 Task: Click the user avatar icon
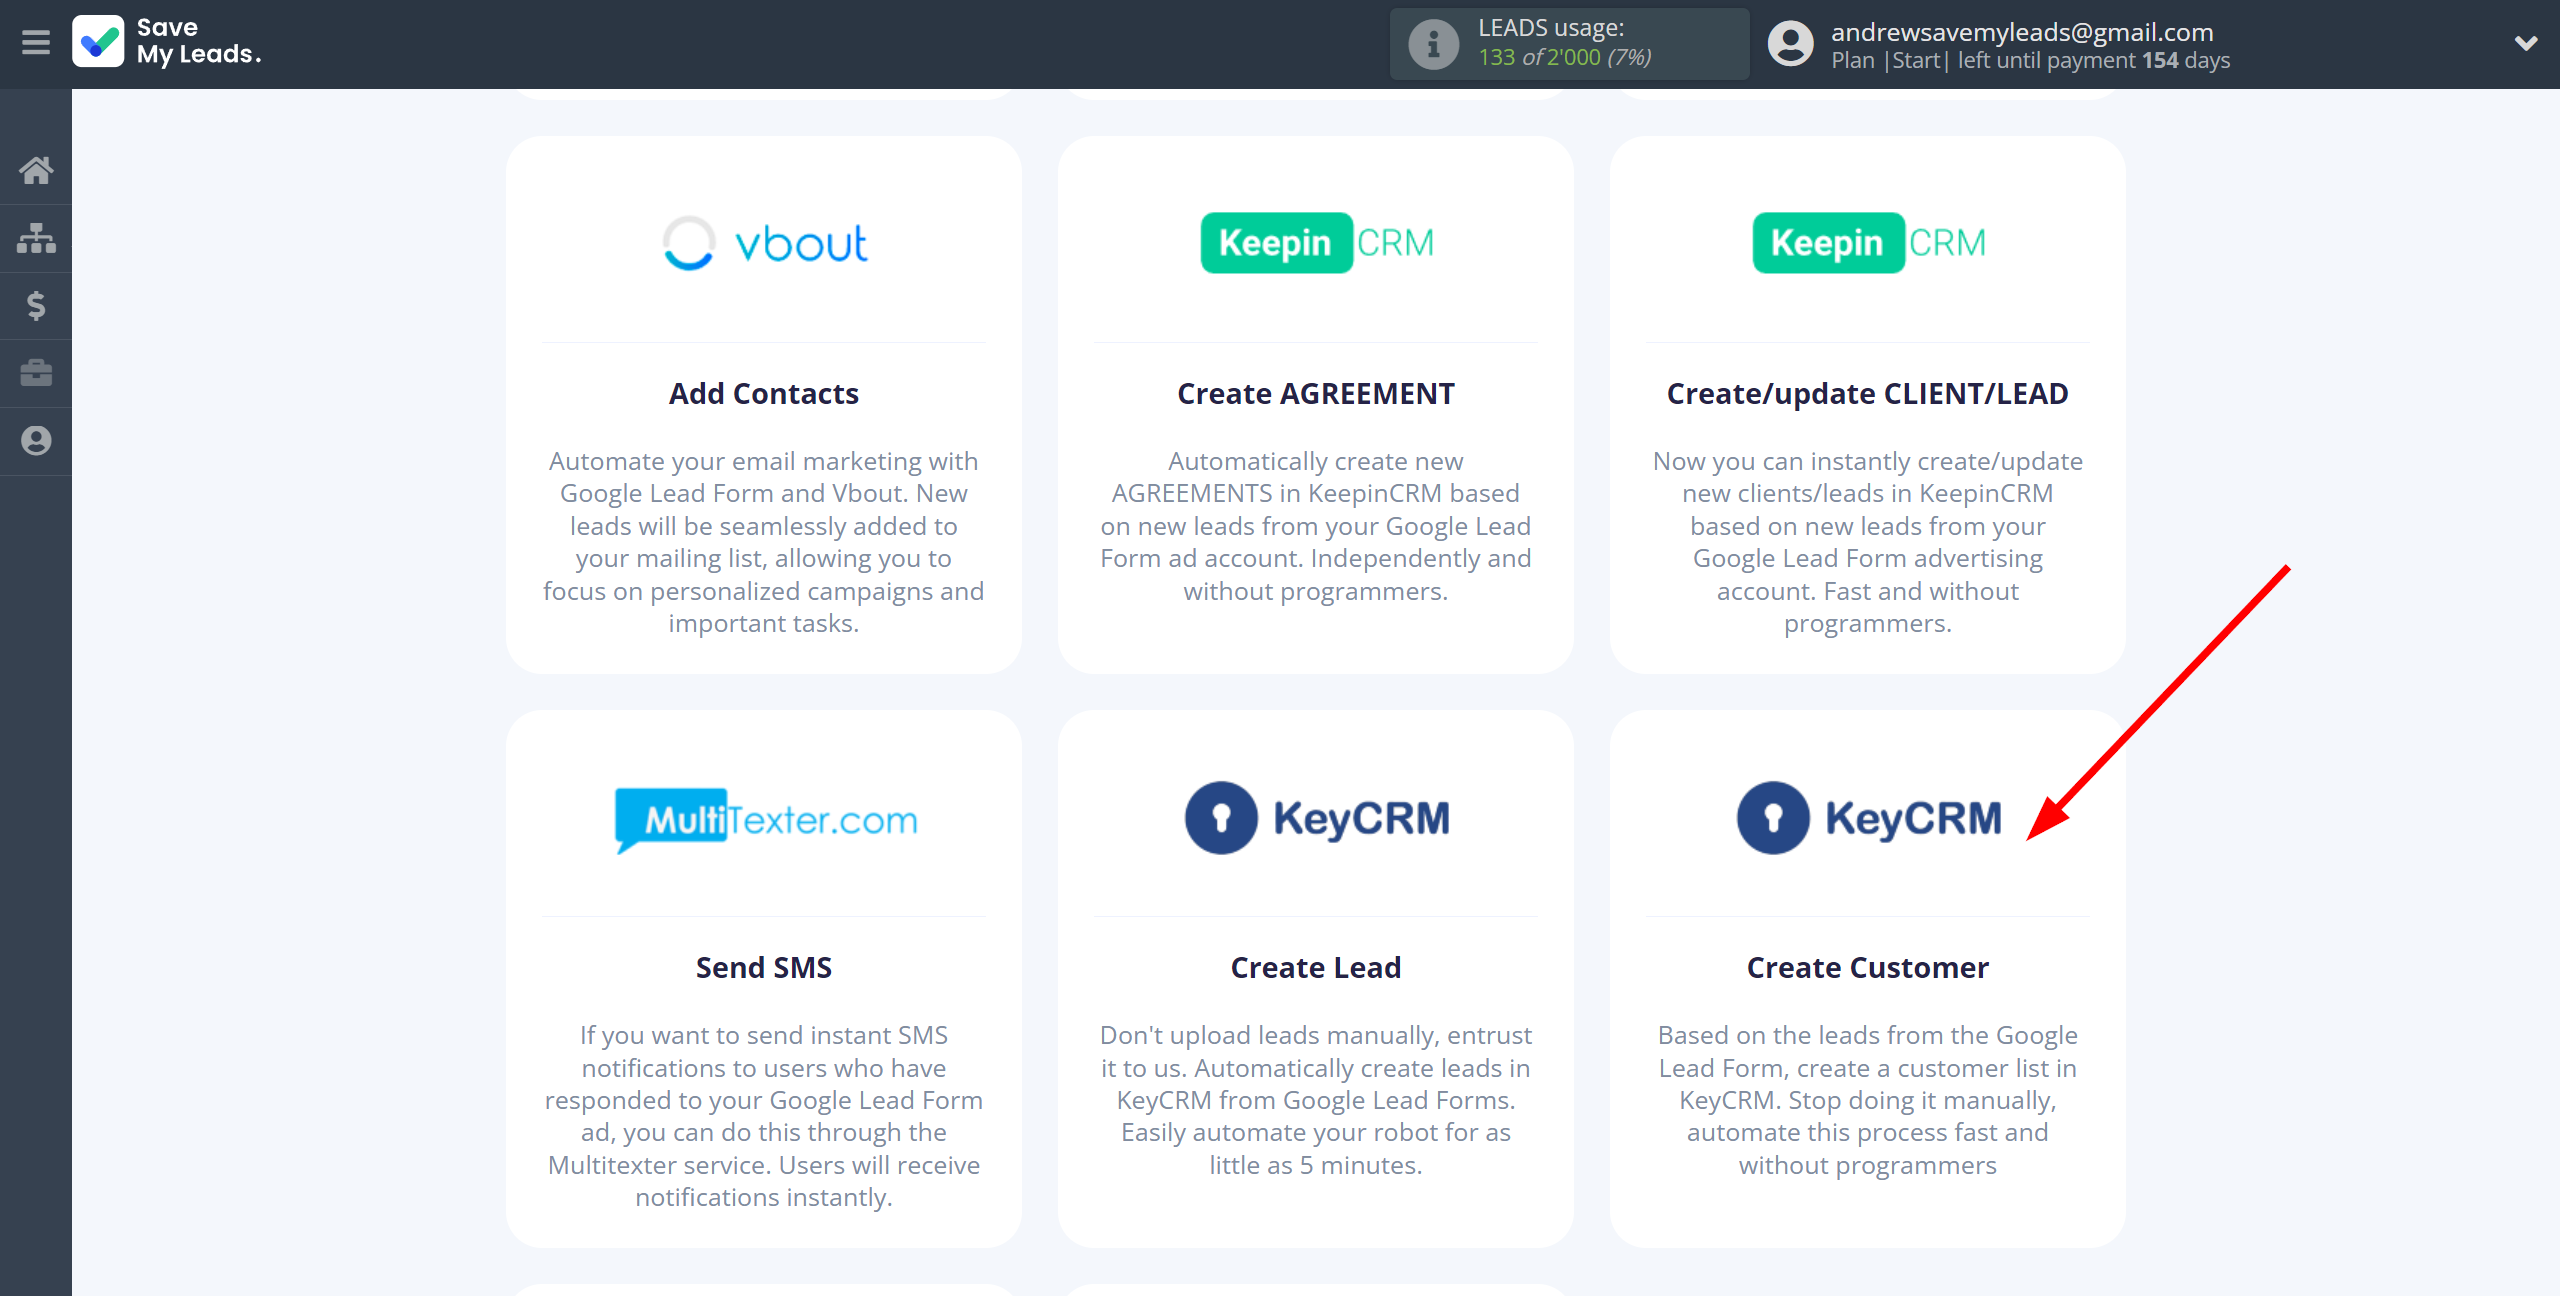click(1790, 44)
